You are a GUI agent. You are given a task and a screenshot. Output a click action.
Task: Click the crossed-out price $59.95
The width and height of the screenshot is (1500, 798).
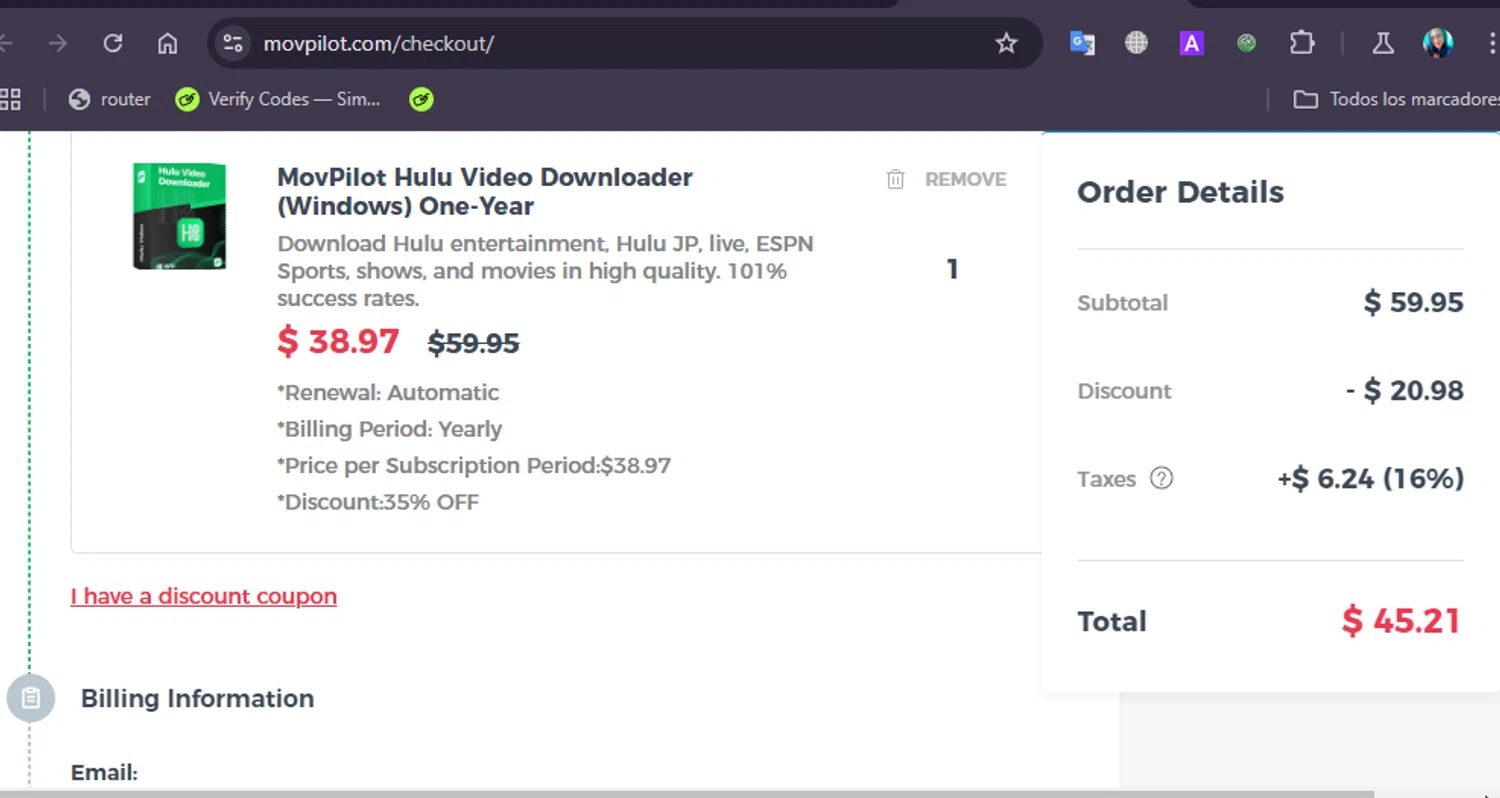(473, 343)
